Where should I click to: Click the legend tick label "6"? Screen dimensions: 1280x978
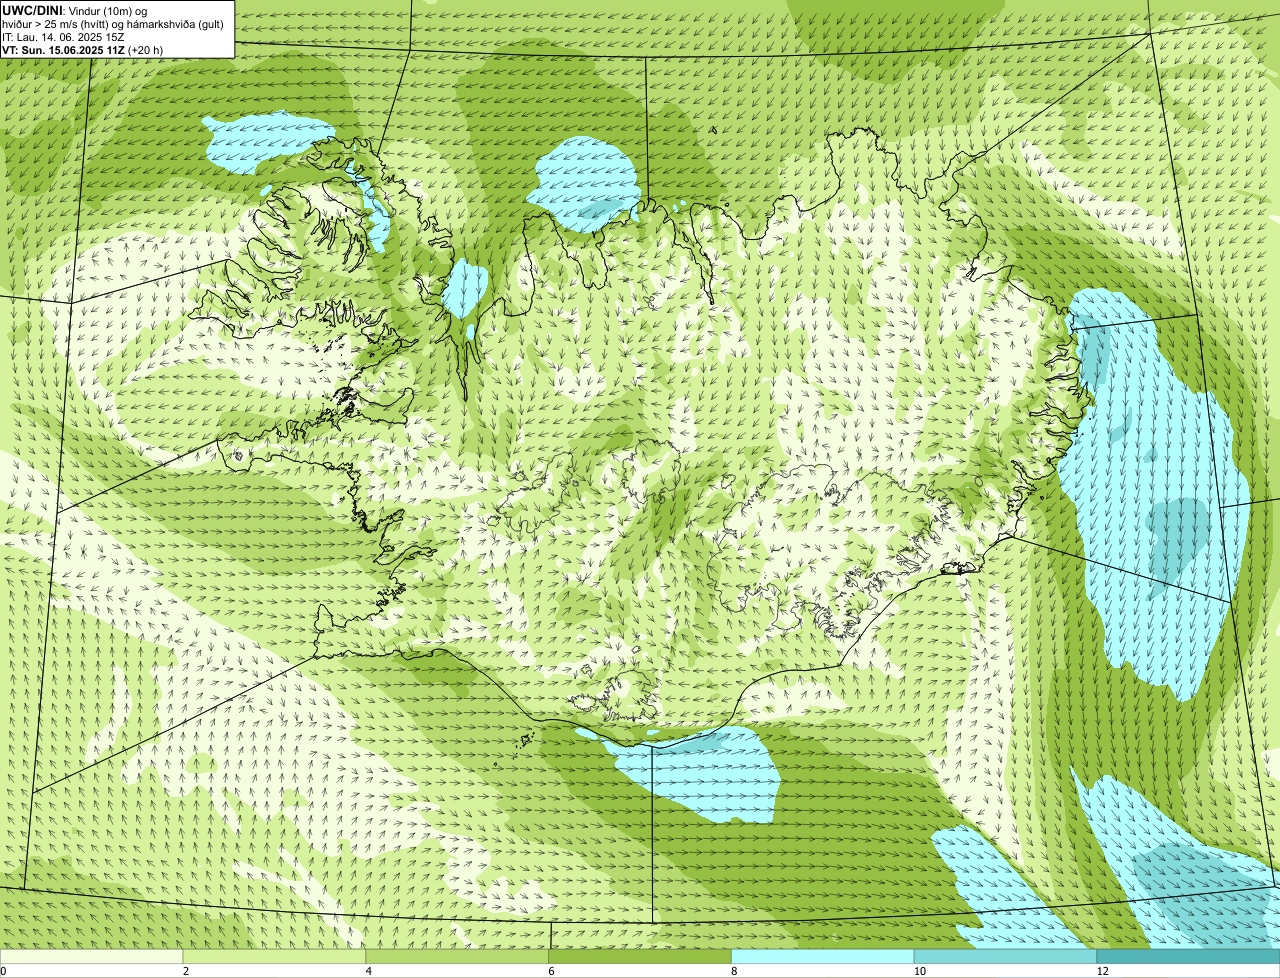[551, 971]
